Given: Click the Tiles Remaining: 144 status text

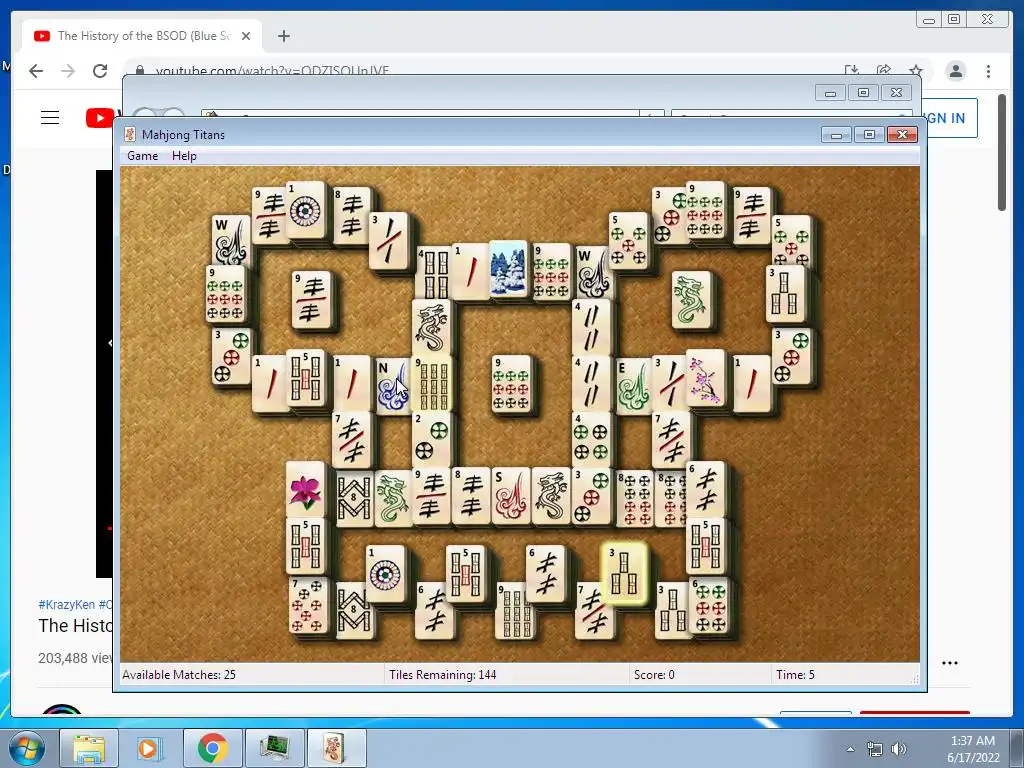Looking at the screenshot, I should coord(443,675).
